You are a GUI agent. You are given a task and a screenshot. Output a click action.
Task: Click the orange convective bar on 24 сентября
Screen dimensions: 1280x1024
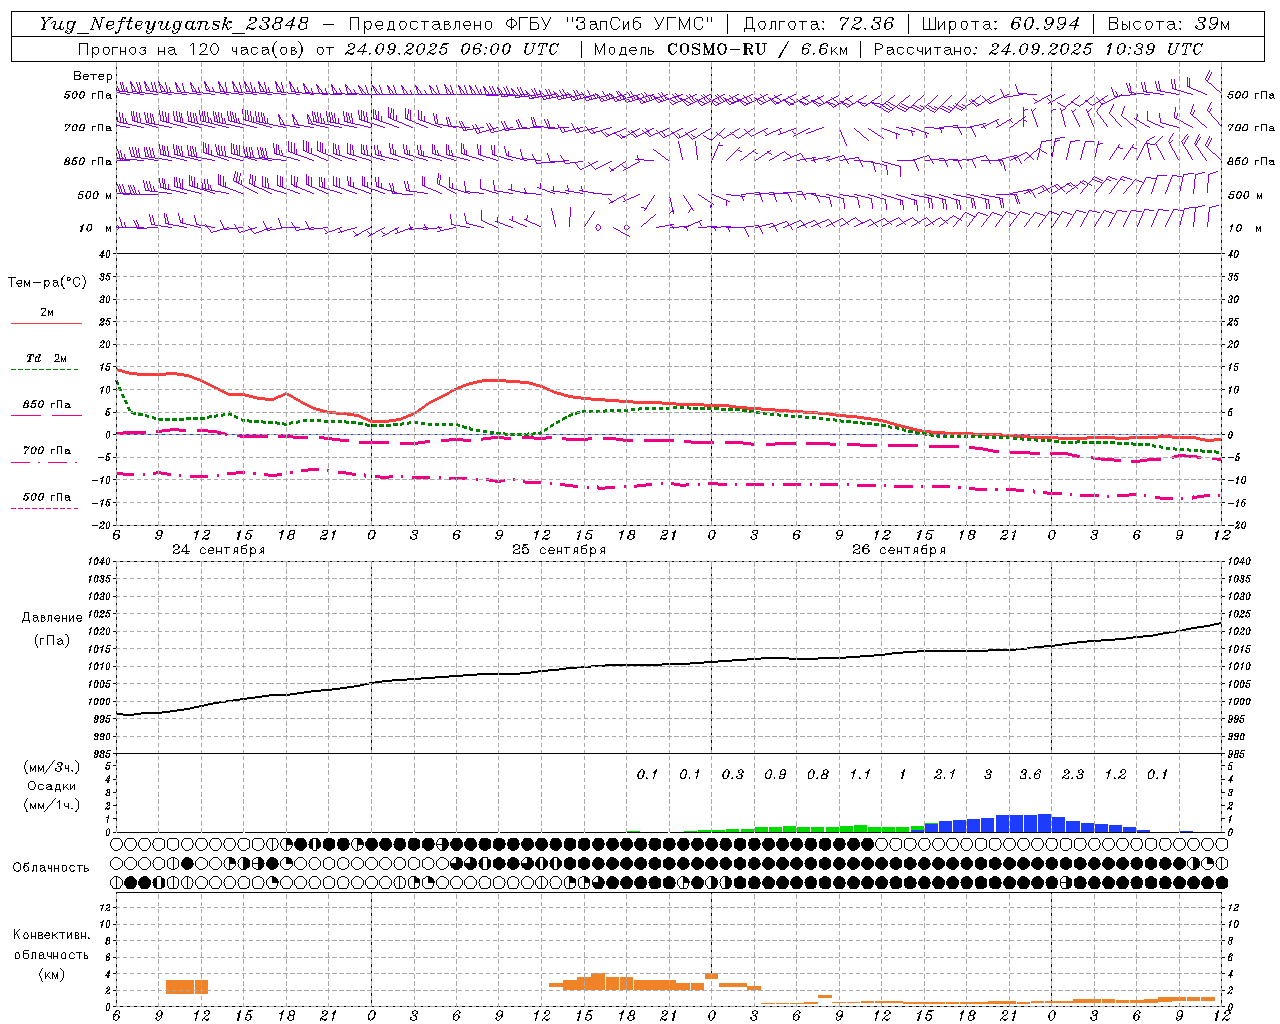(187, 986)
